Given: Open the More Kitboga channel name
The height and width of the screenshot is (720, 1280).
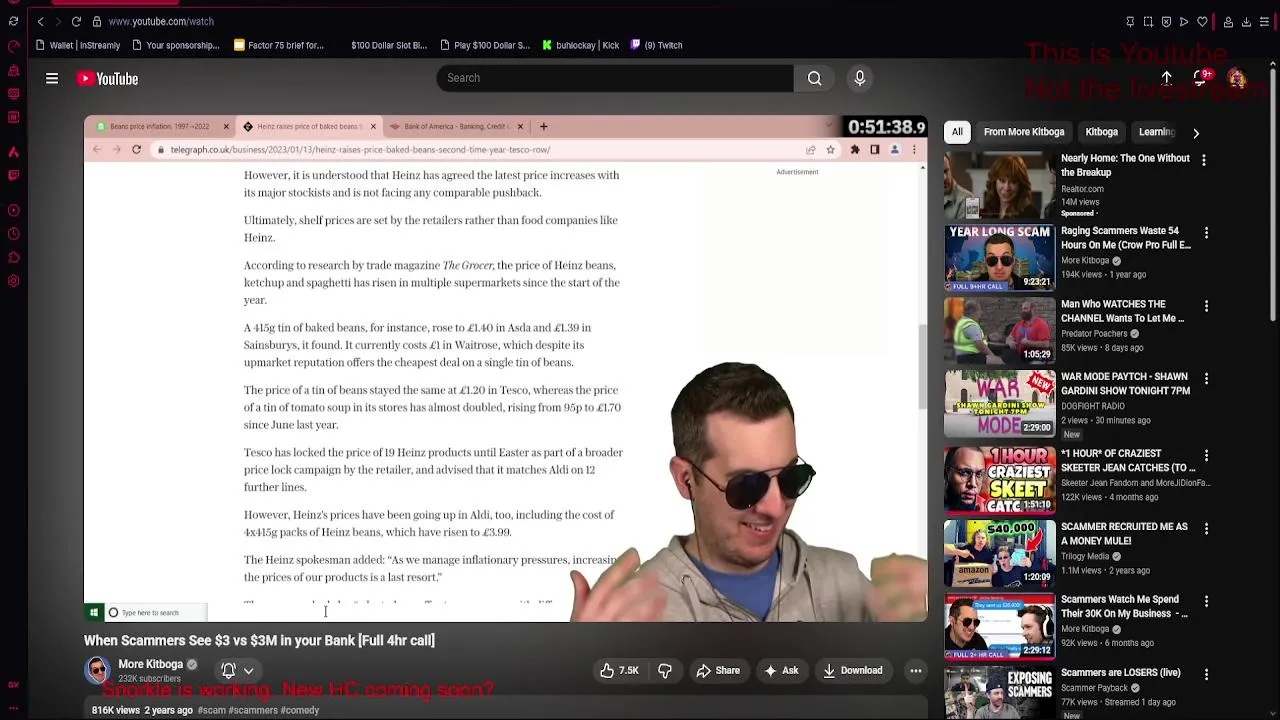Looking at the screenshot, I should click(151, 664).
